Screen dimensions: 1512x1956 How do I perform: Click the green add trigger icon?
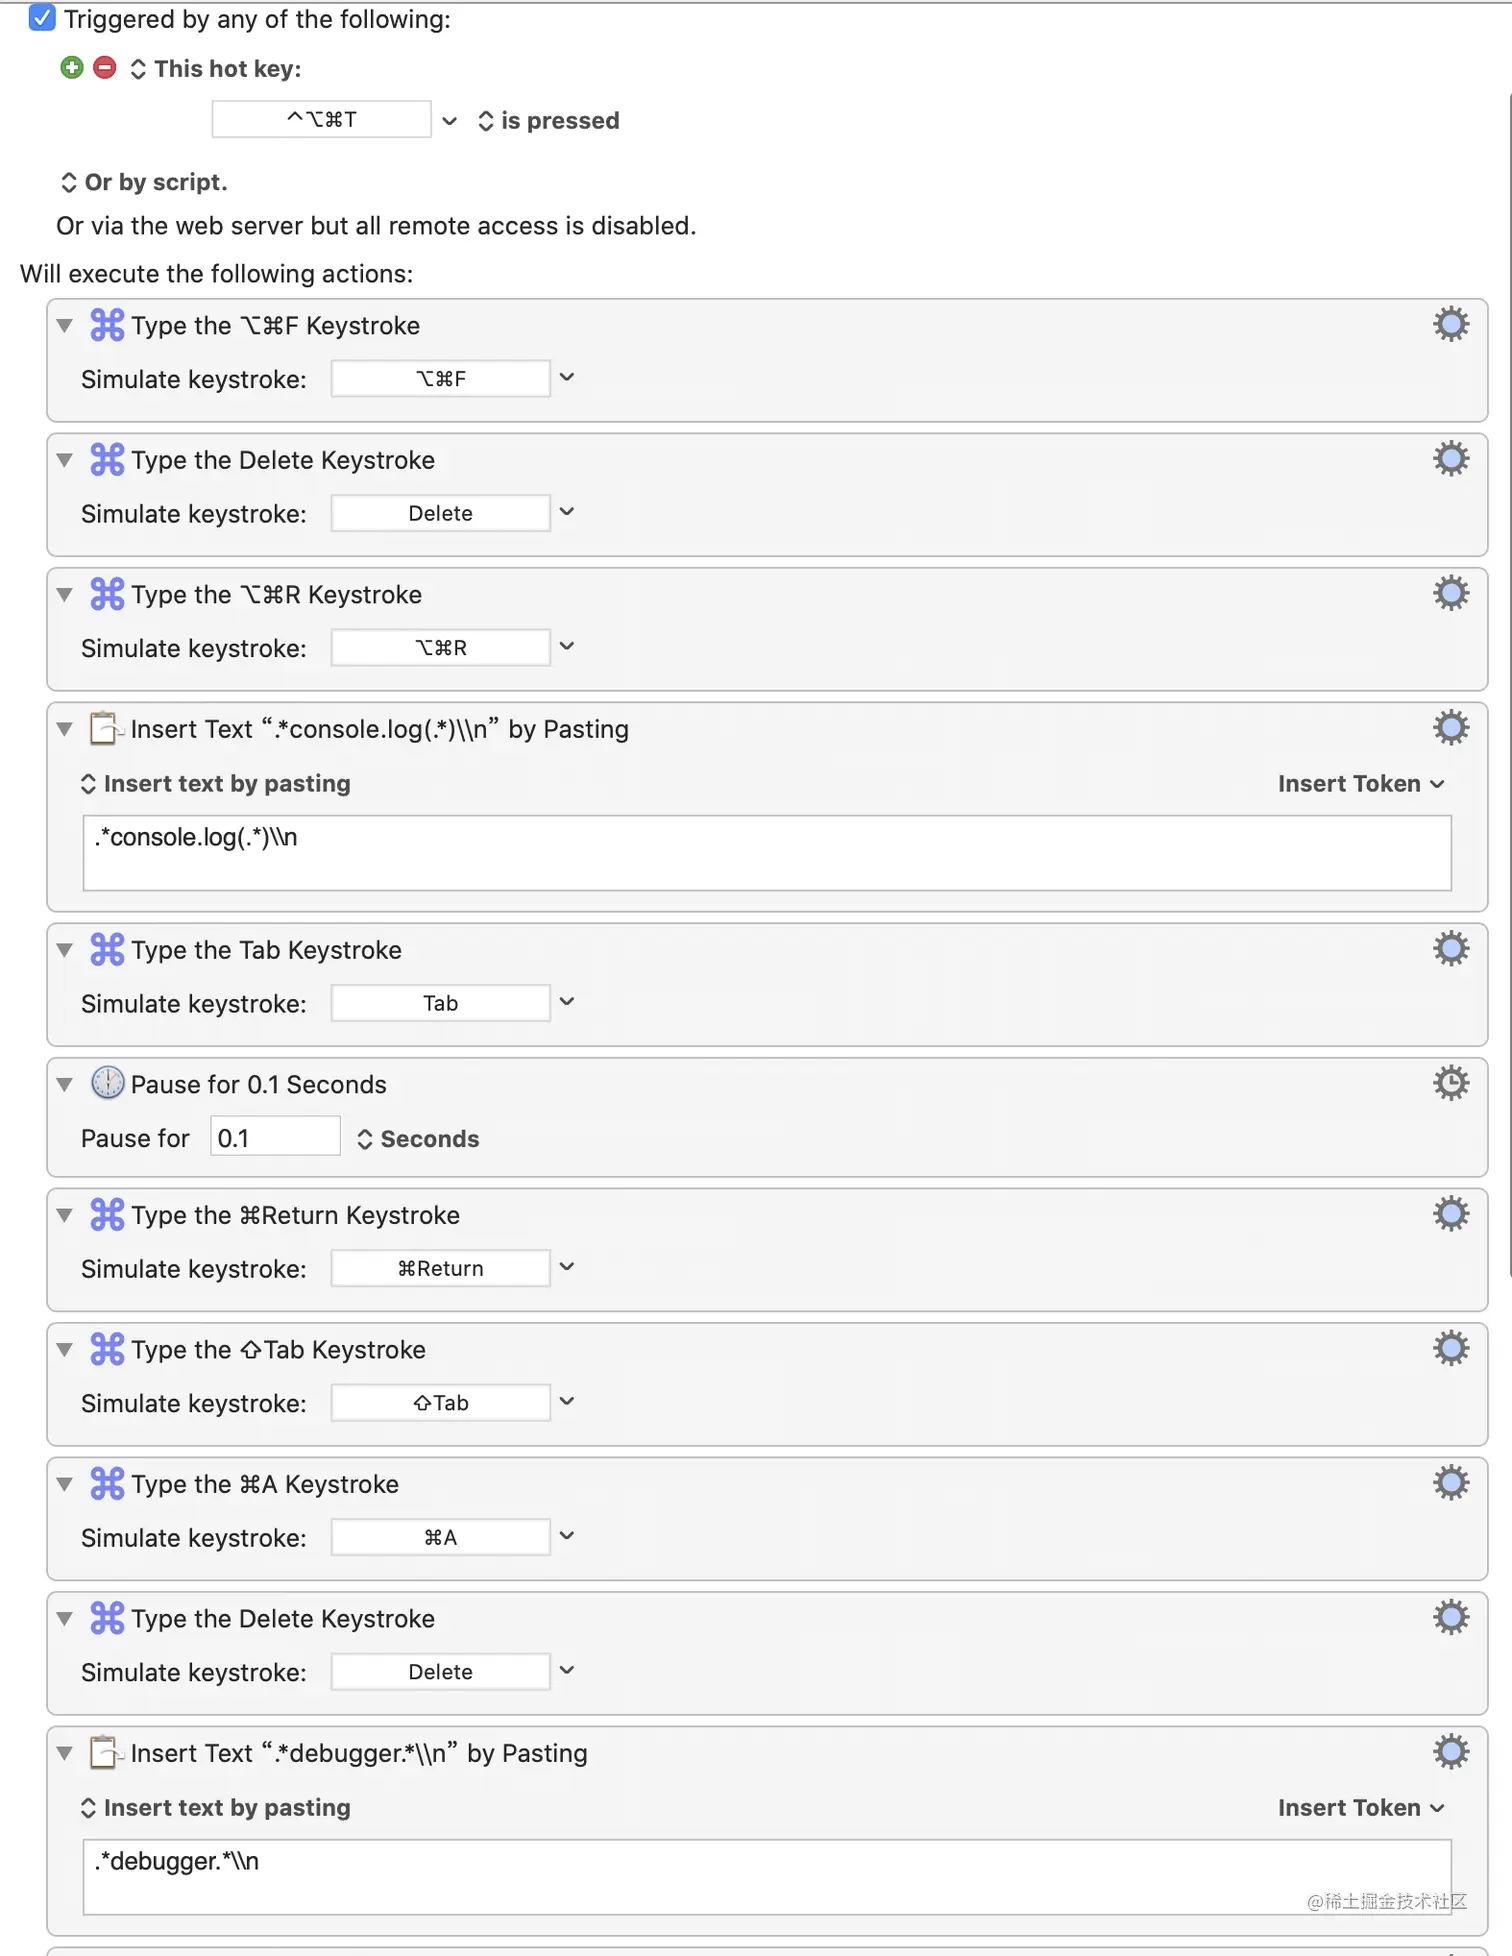(71, 68)
